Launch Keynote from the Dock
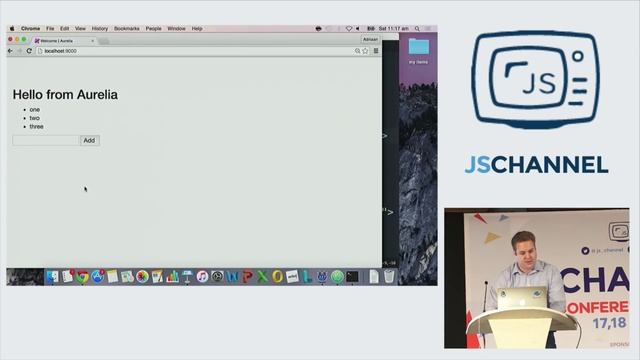 click(187, 277)
